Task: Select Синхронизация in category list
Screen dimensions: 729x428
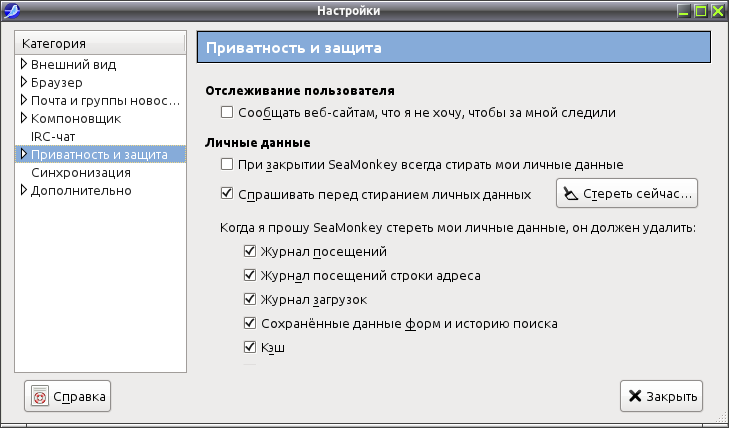Action: pos(81,172)
